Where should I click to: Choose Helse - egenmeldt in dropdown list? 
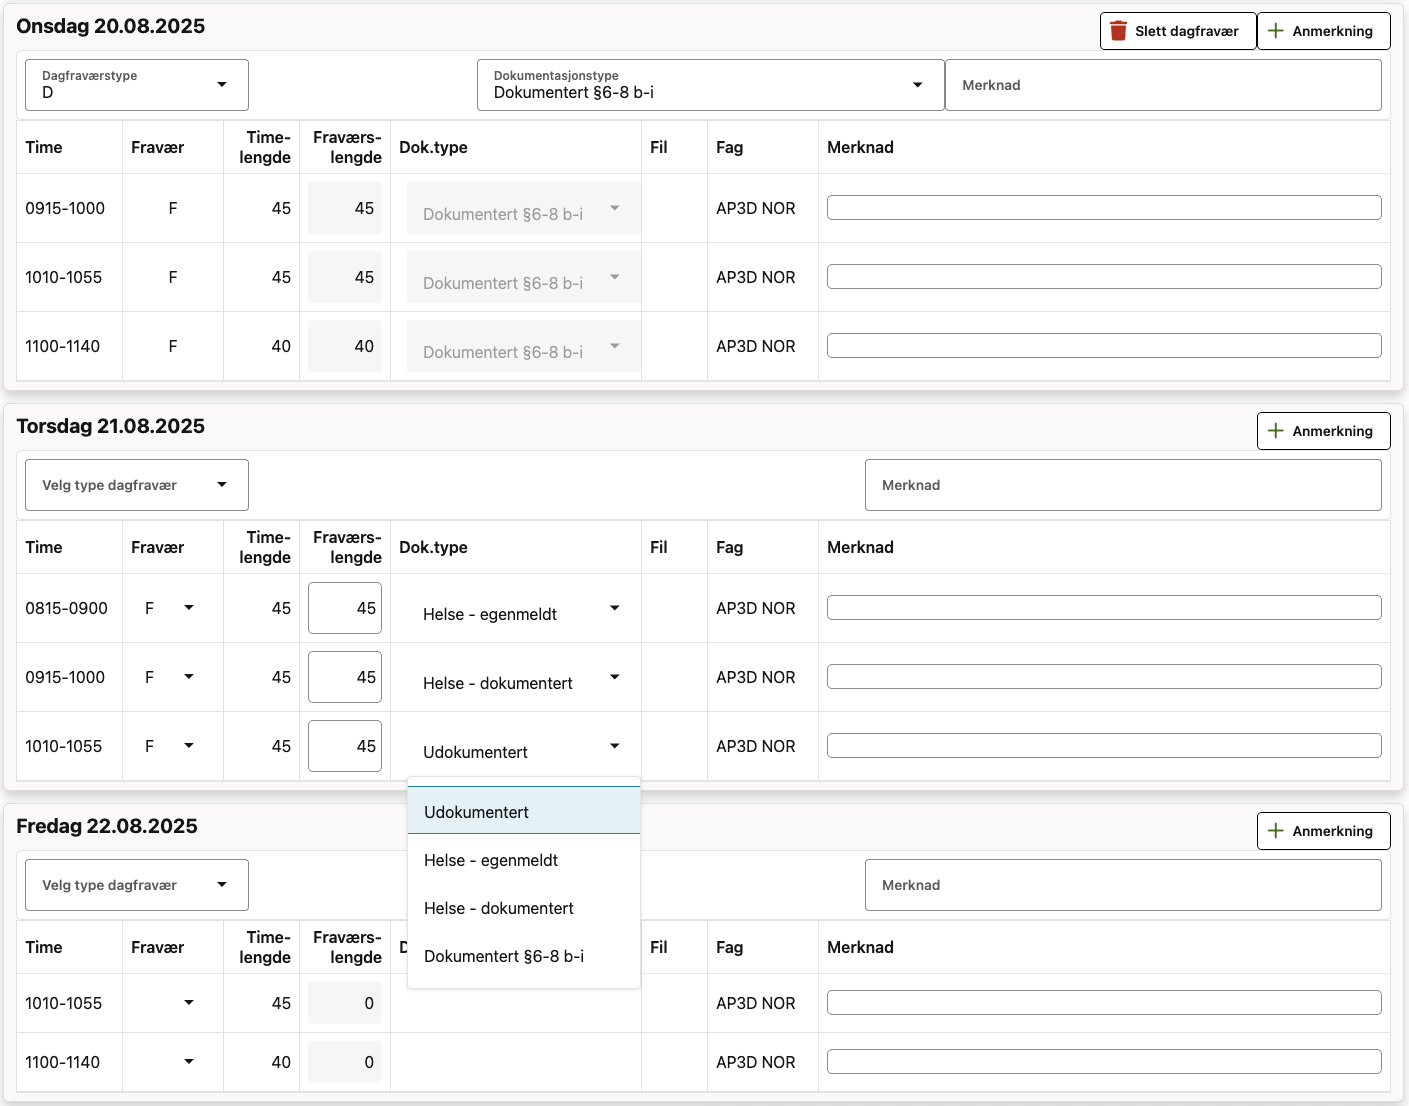[x=523, y=860]
